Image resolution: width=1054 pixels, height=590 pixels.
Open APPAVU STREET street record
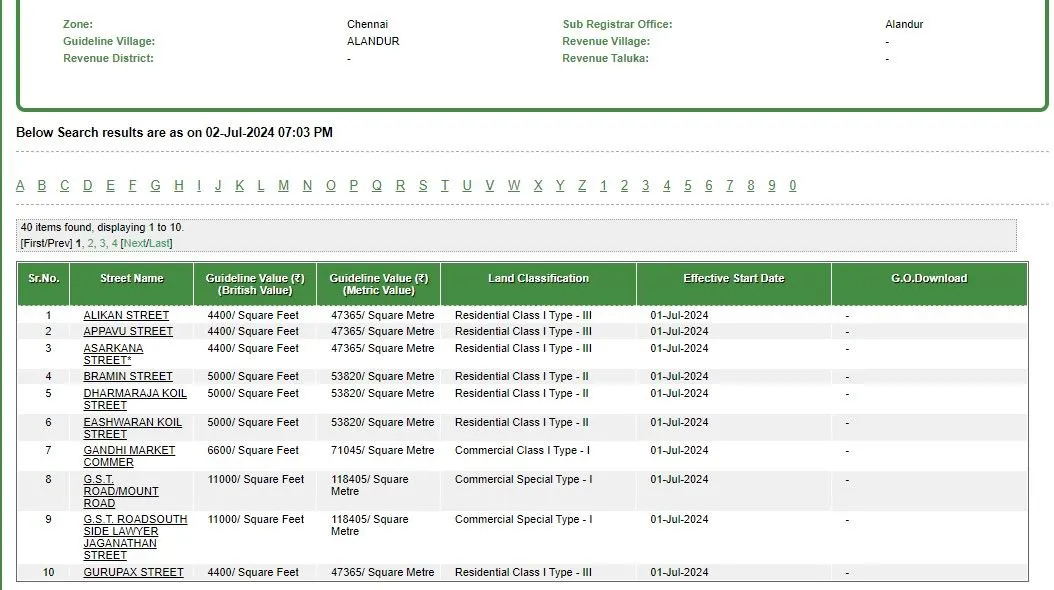[x=128, y=331]
